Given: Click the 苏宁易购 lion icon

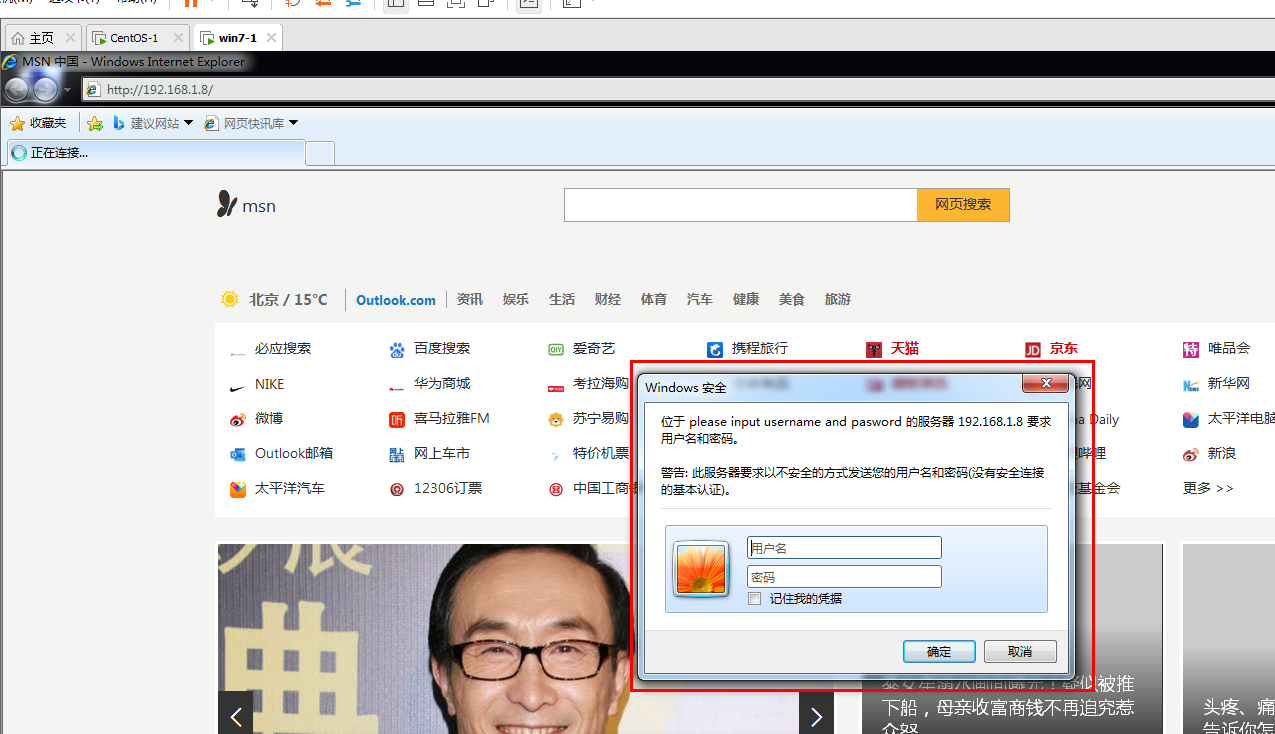Looking at the screenshot, I should (x=556, y=420).
